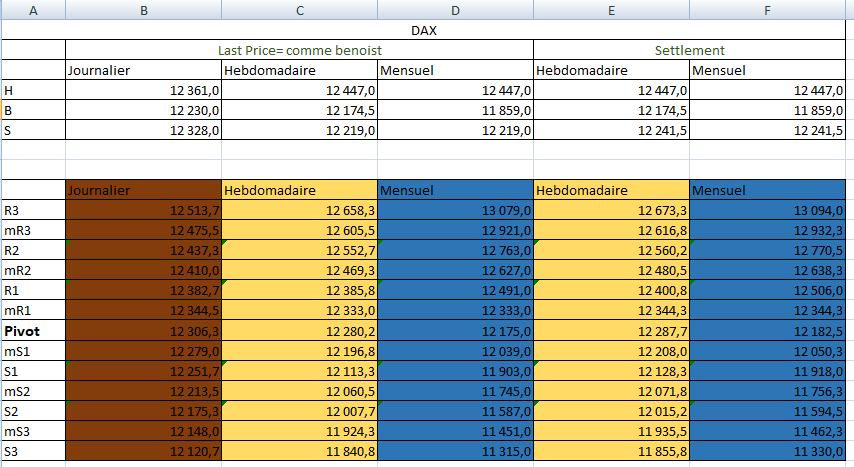Select Journalier S2 value 12 175,3
854x467 pixels.
(144, 411)
